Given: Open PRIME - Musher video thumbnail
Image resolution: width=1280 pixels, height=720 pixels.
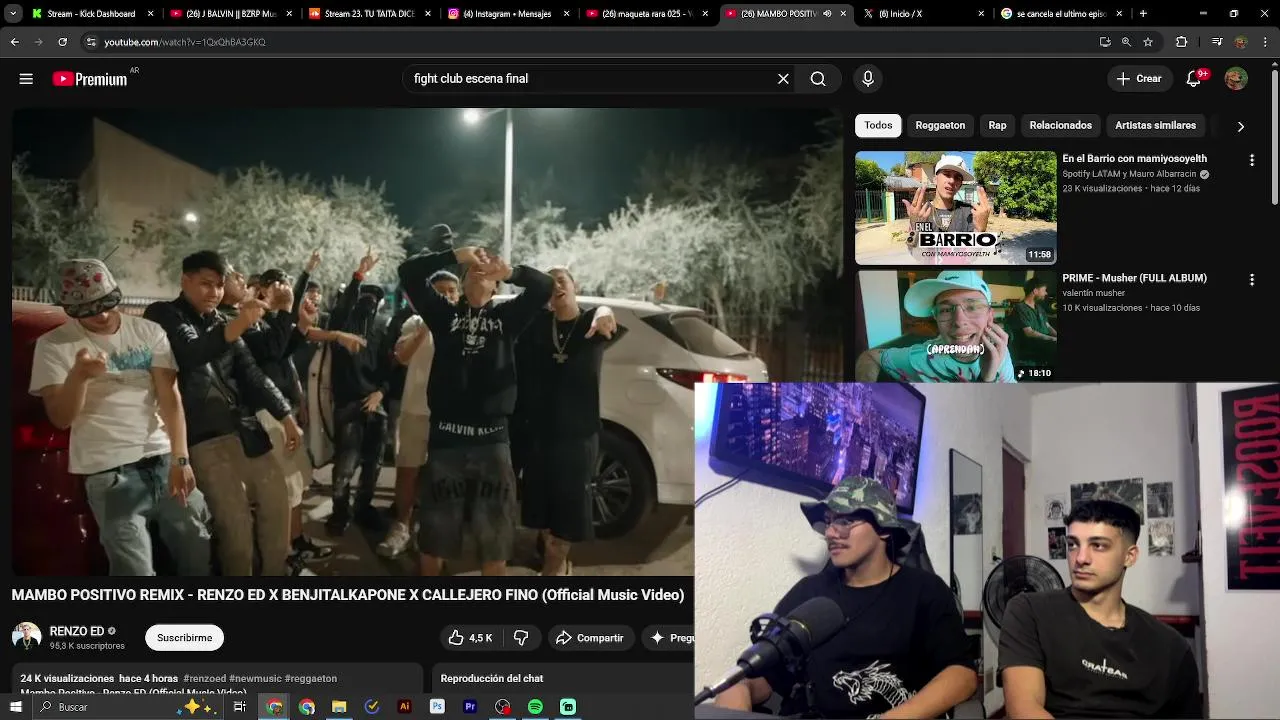Looking at the screenshot, I should 955,326.
